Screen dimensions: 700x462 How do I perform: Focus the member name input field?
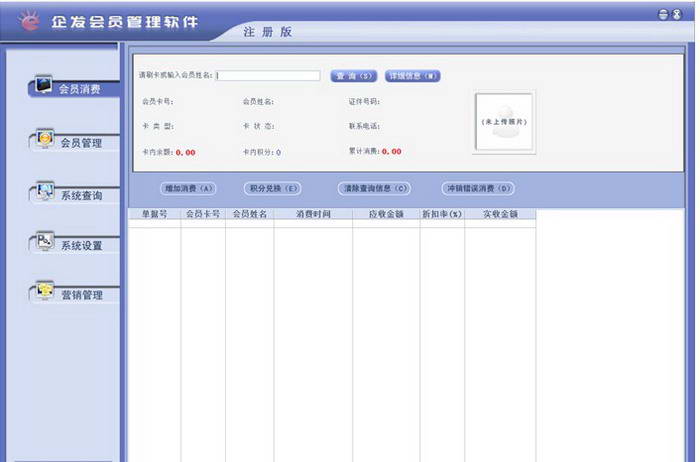(x=268, y=75)
